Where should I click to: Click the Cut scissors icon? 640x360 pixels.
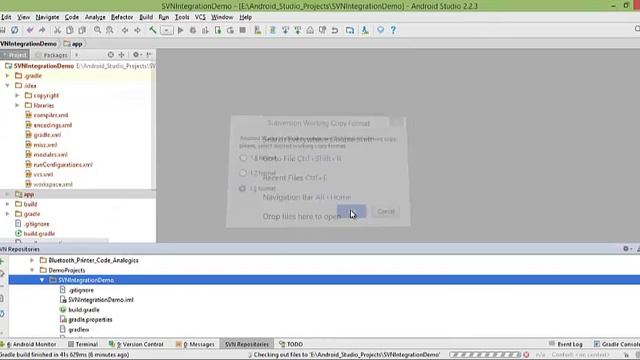point(58,30)
